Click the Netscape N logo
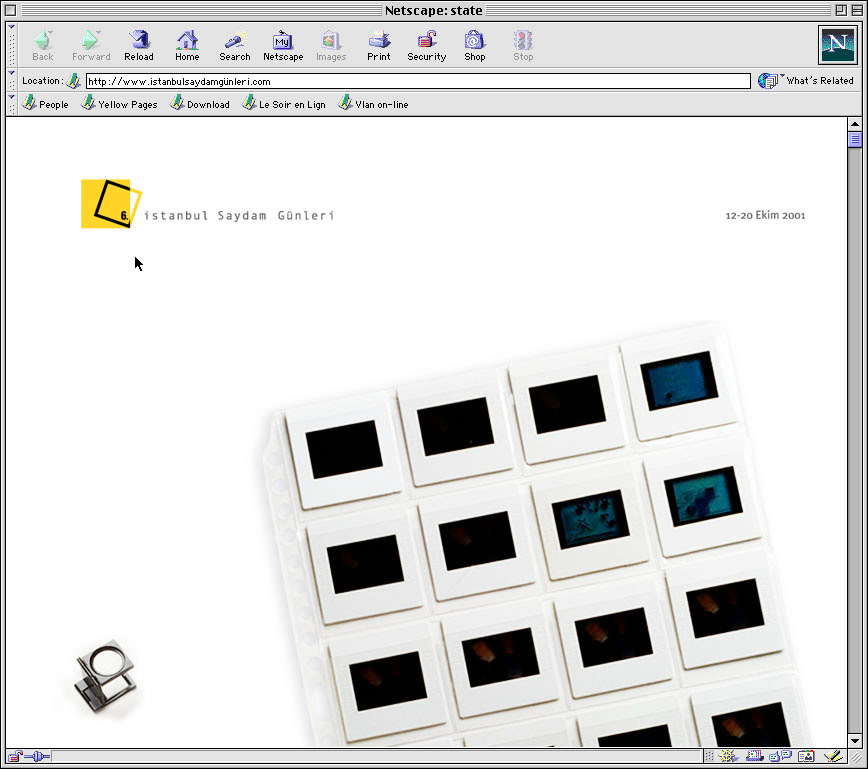Screen dimensions: 868x769 click(x=838, y=45)
